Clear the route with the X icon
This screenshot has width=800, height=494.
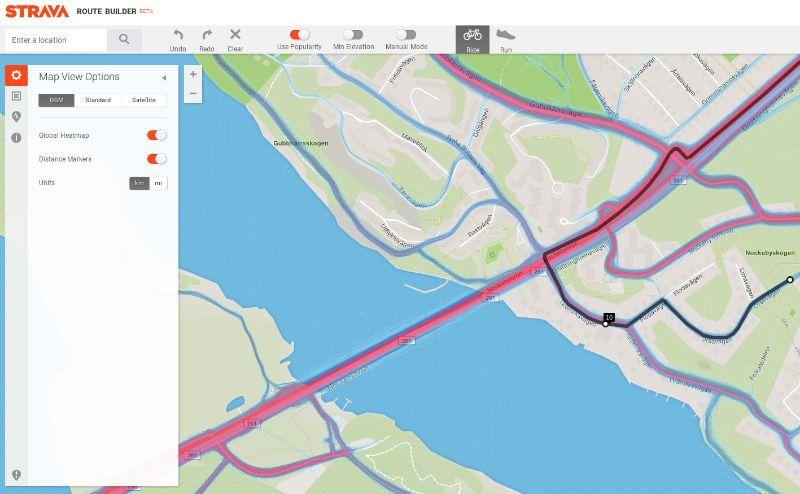[235, 35]
